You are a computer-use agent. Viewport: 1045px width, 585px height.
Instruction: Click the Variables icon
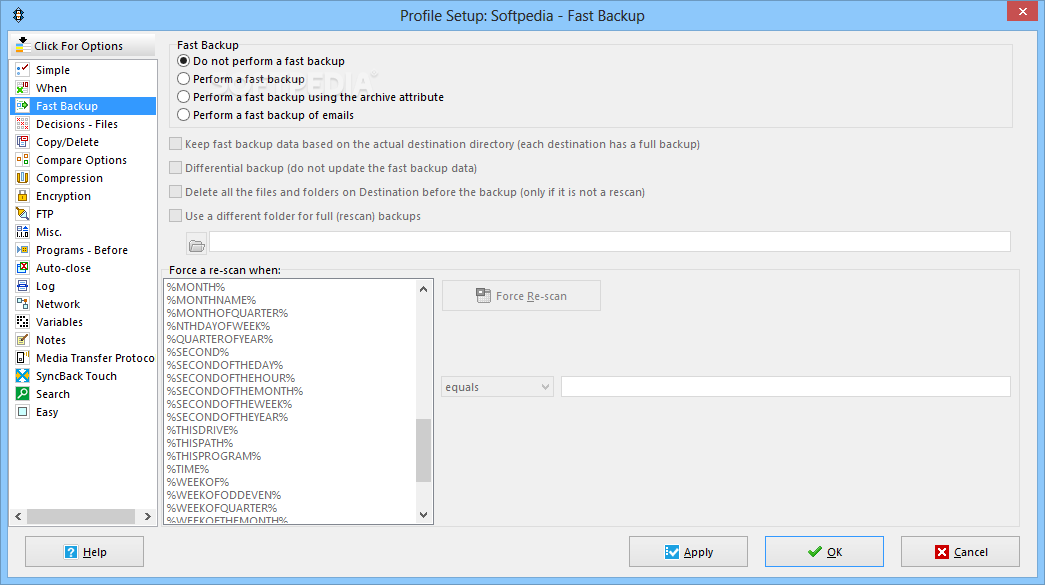pos(23,321)
